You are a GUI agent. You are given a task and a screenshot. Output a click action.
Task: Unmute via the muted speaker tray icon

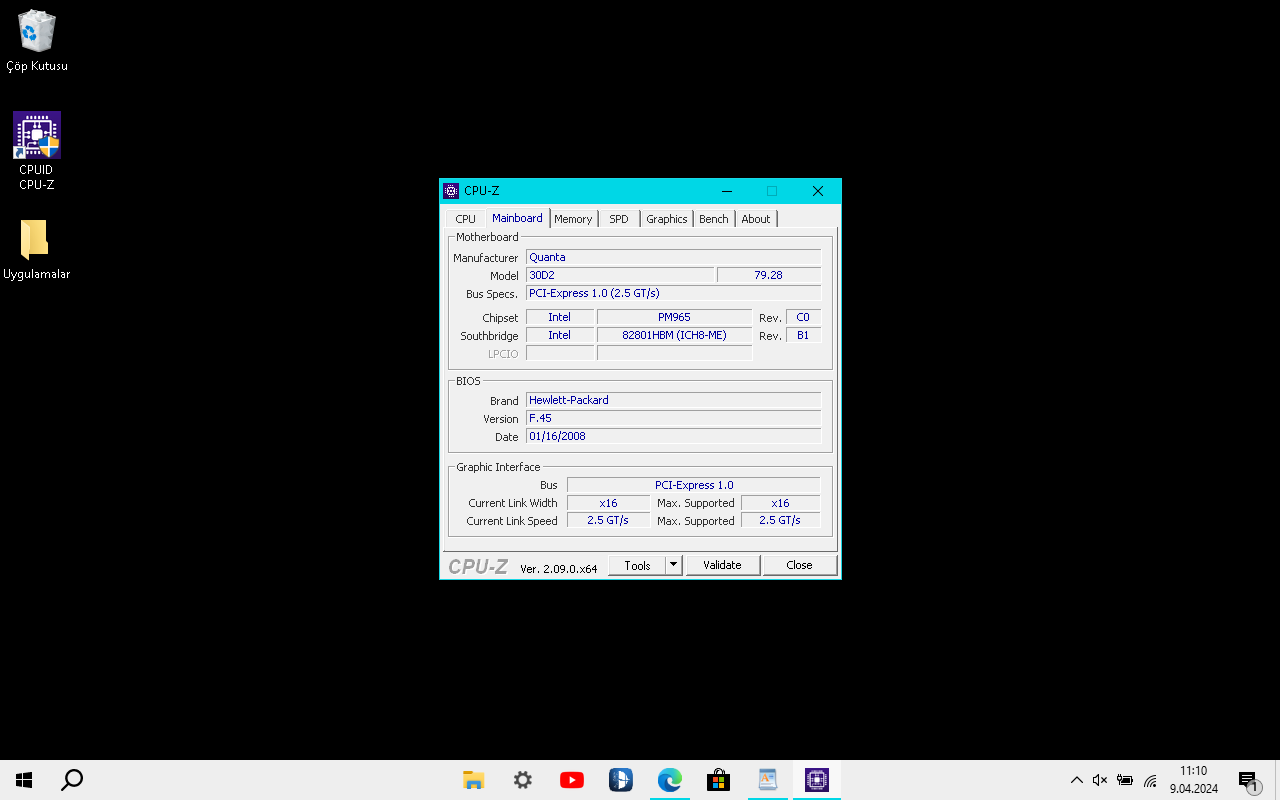coord(1100,780)
